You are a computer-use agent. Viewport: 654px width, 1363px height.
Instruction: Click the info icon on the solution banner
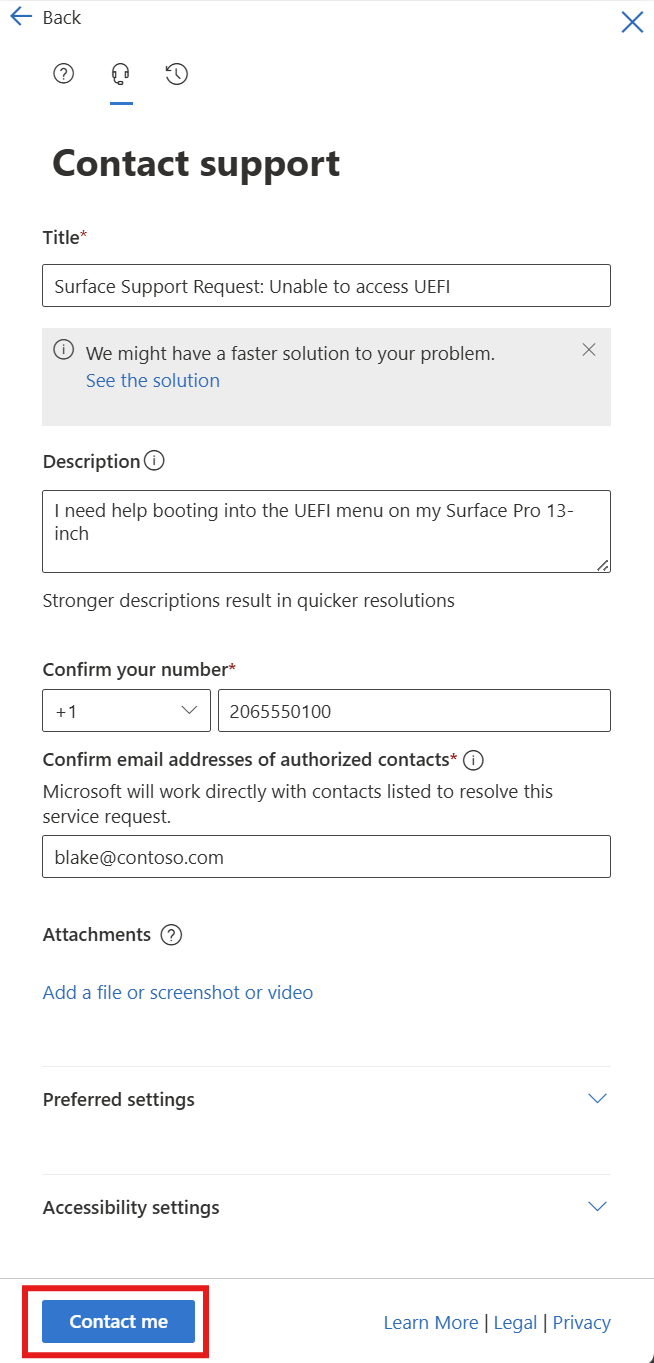[x=63, y=350]
